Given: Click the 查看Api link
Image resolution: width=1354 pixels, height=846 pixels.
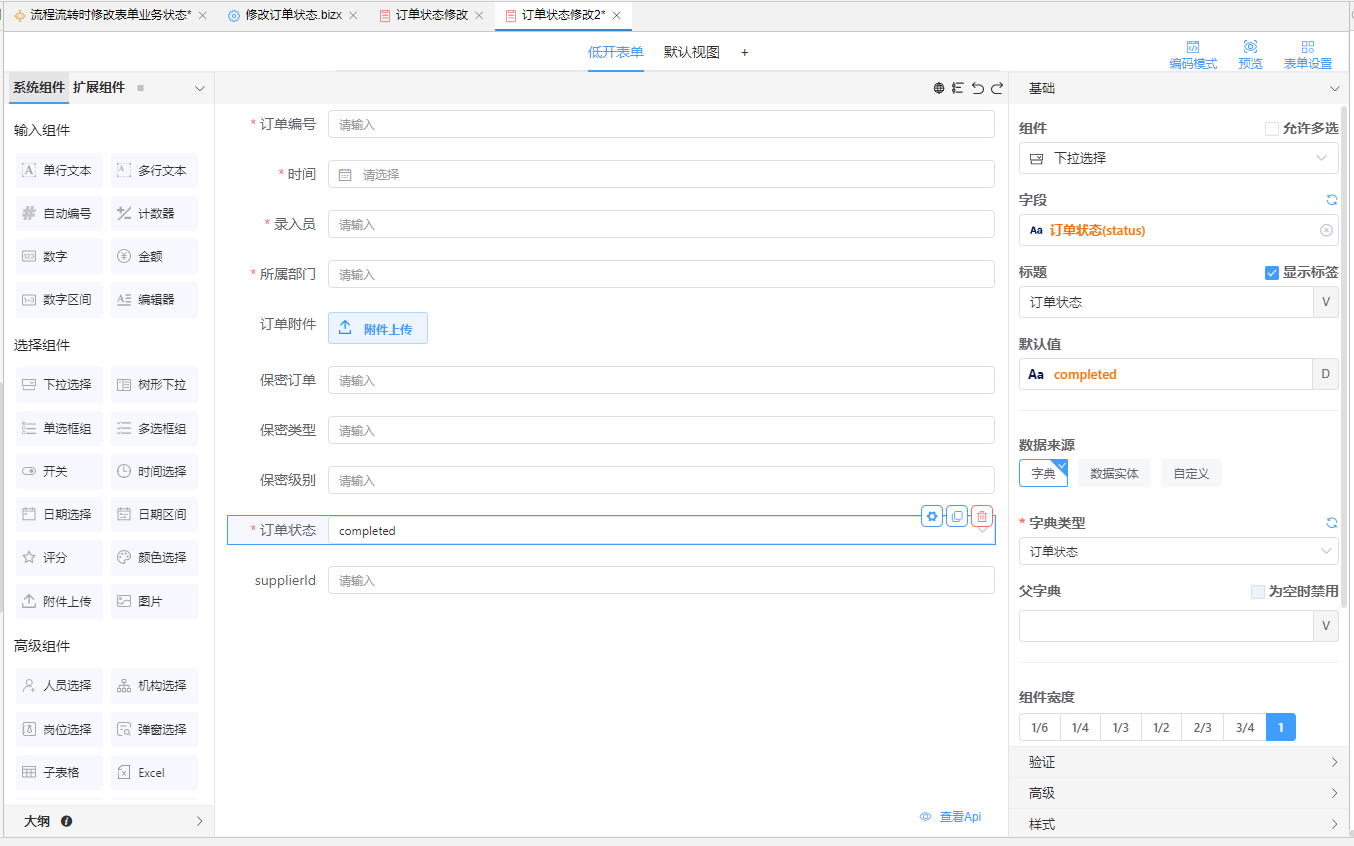Looking at the screenshot, I should click(x=950, y=817).
